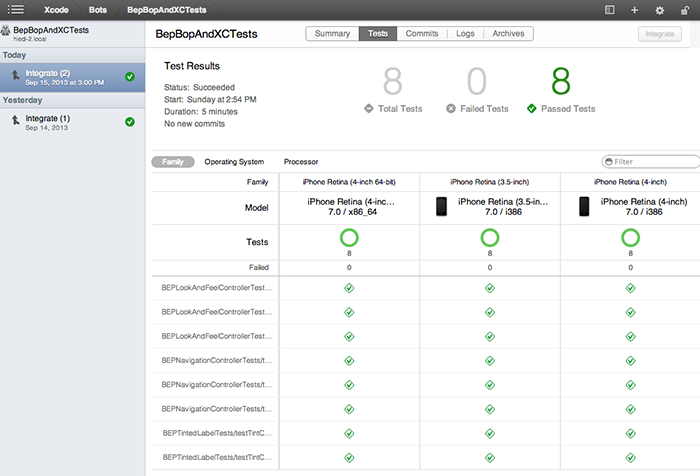Click the Yesterday section header
Screen dimensions: 700x476
[72, 100]
